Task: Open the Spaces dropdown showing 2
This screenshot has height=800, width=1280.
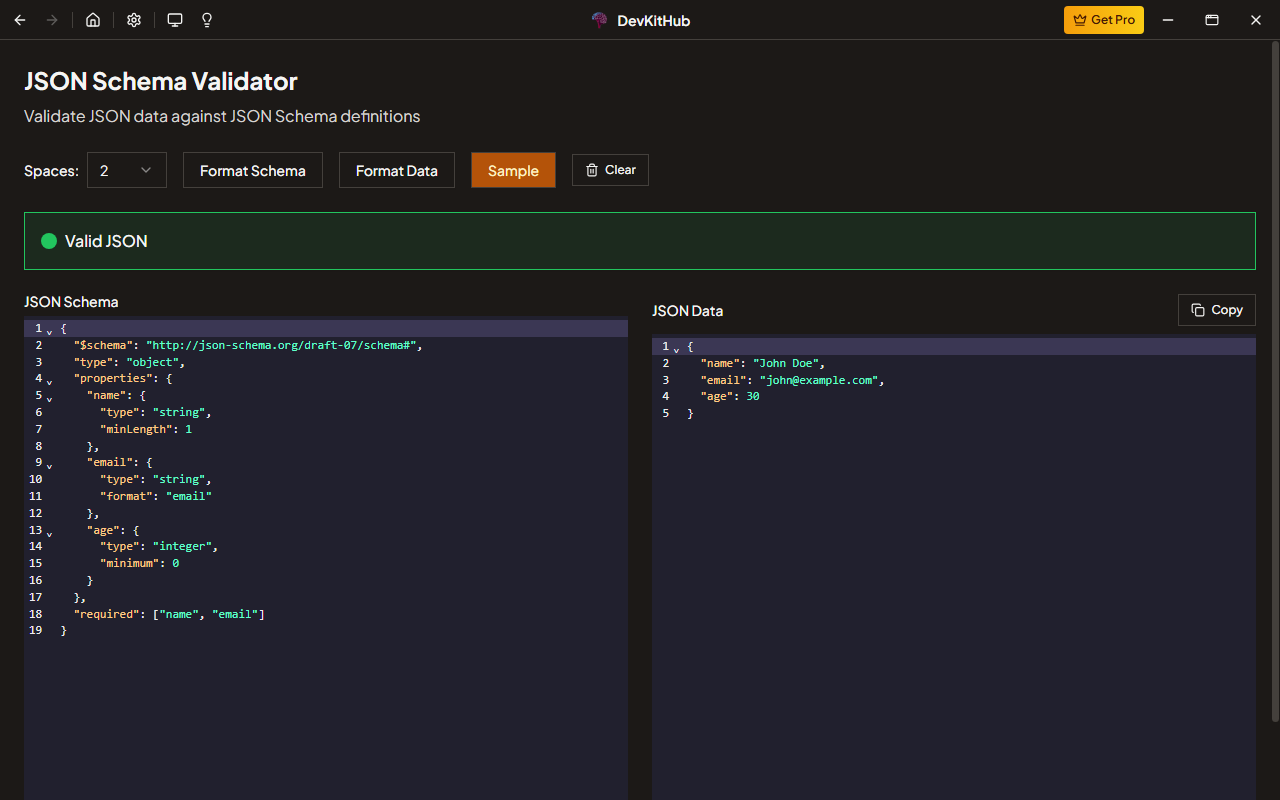Action: (x=127, y=170)
